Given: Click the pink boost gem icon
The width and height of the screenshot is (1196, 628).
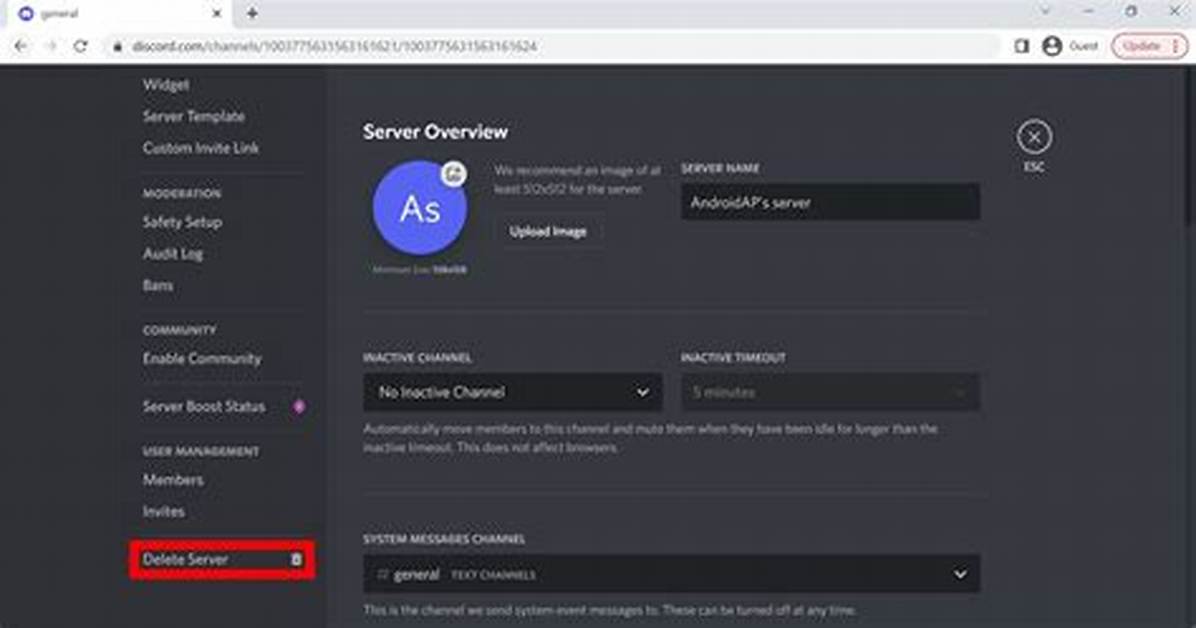Looking at the screenshot, I should coord(299,407).
